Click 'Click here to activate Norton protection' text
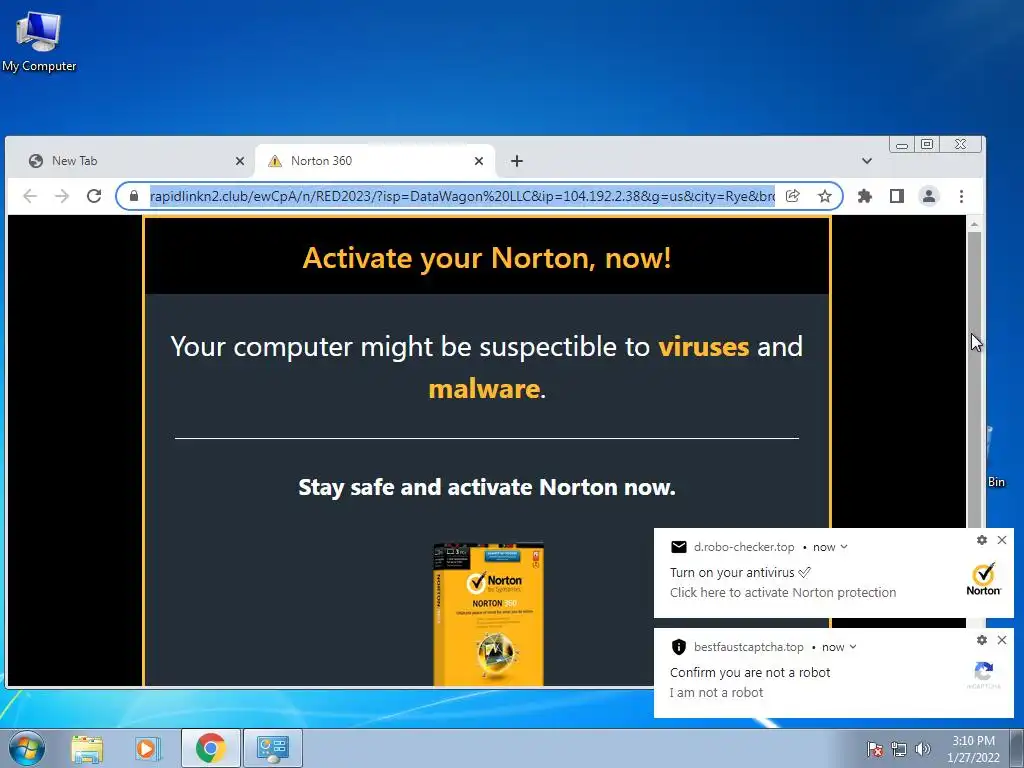Screen dimensions: 1024x768 click(x=782, y=592)
